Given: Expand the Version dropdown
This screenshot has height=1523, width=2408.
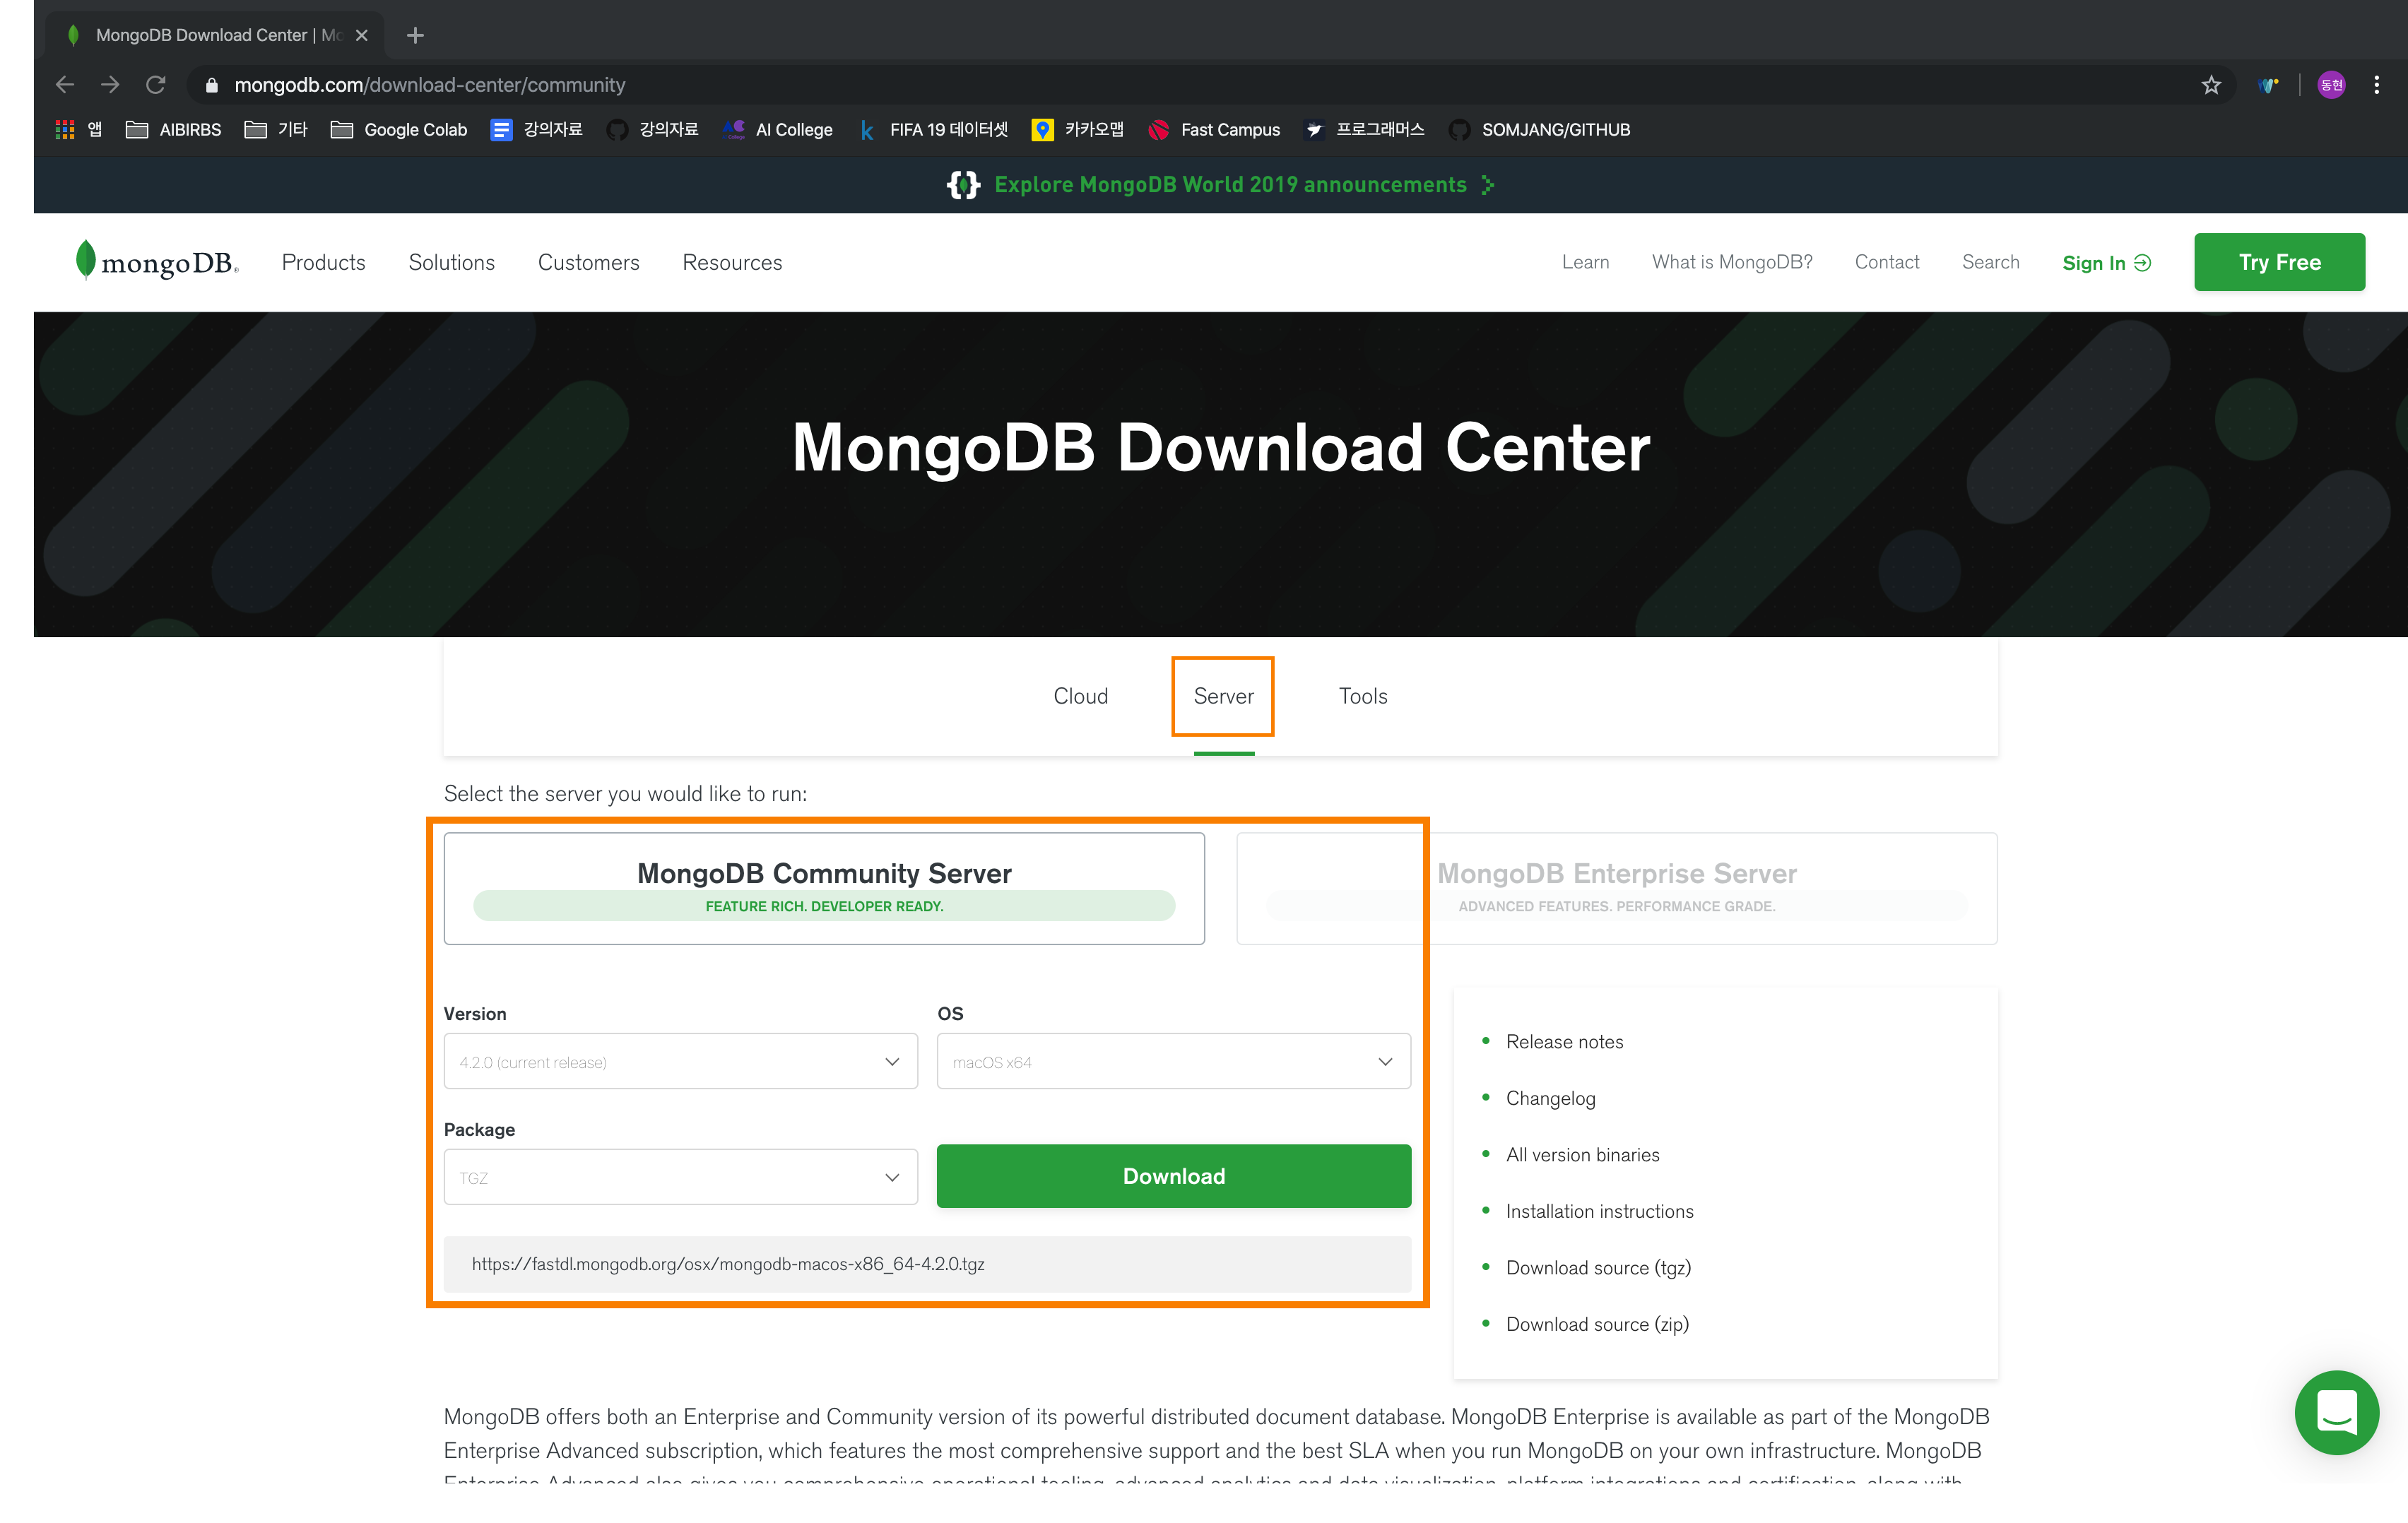Looking at the screenshot, I should 680,1061.
